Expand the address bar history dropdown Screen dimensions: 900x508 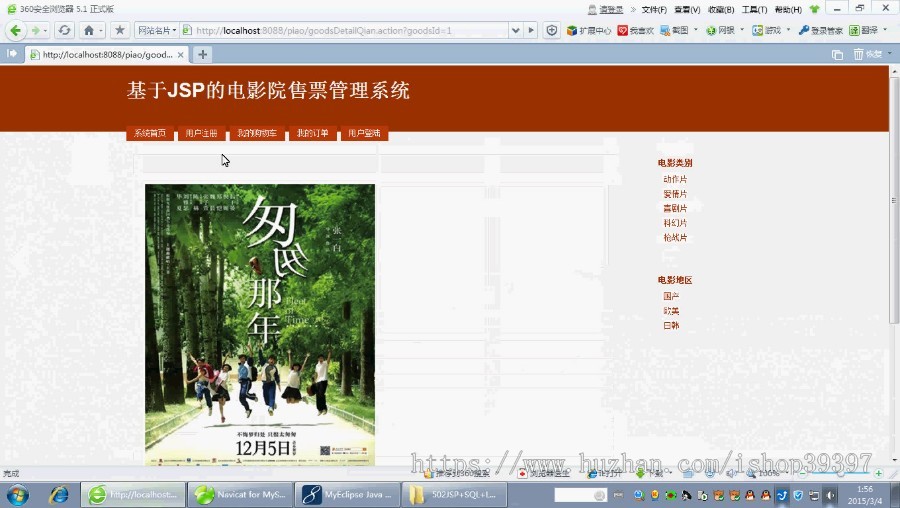pos(515,30)
